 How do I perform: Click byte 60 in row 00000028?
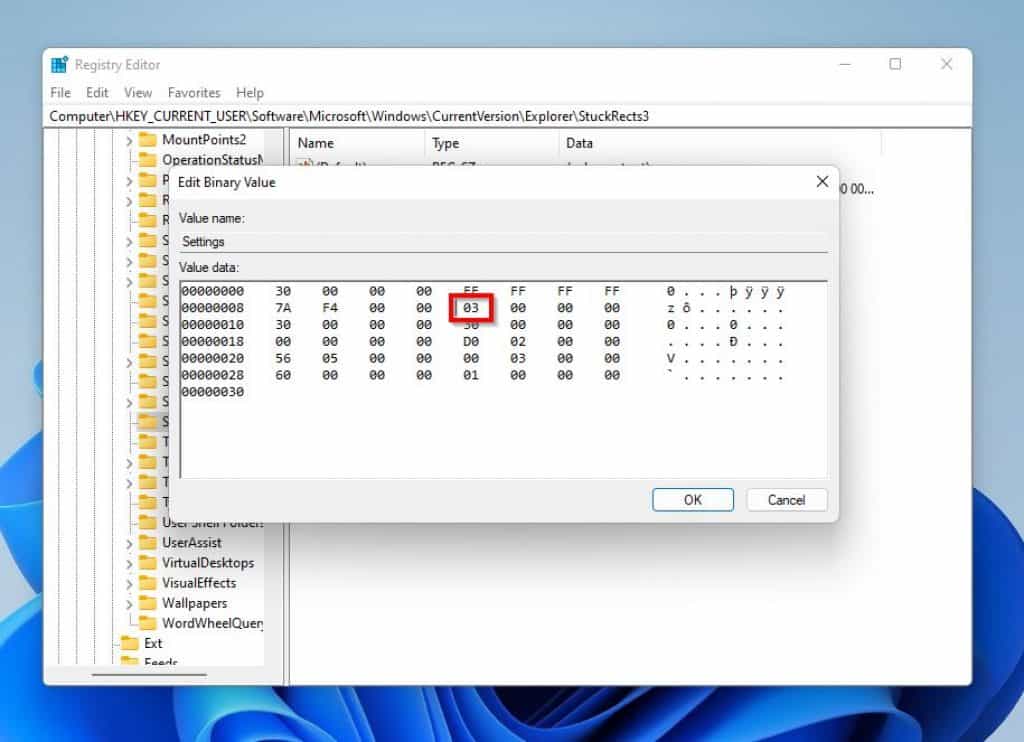point(283,376)
